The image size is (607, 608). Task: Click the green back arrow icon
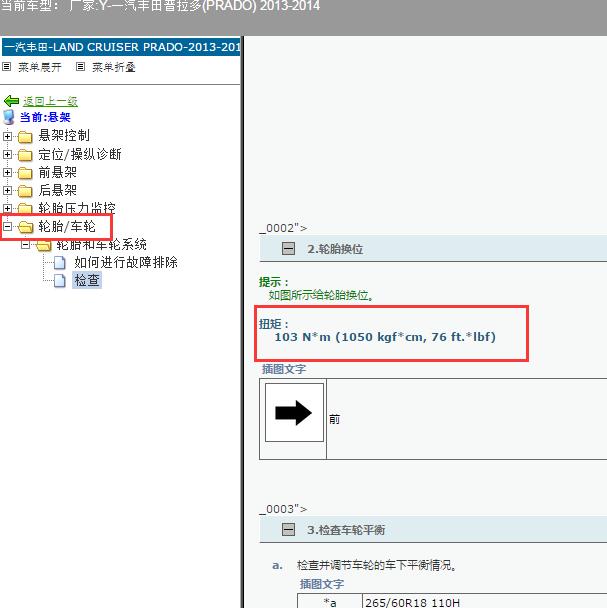[11, 101]
